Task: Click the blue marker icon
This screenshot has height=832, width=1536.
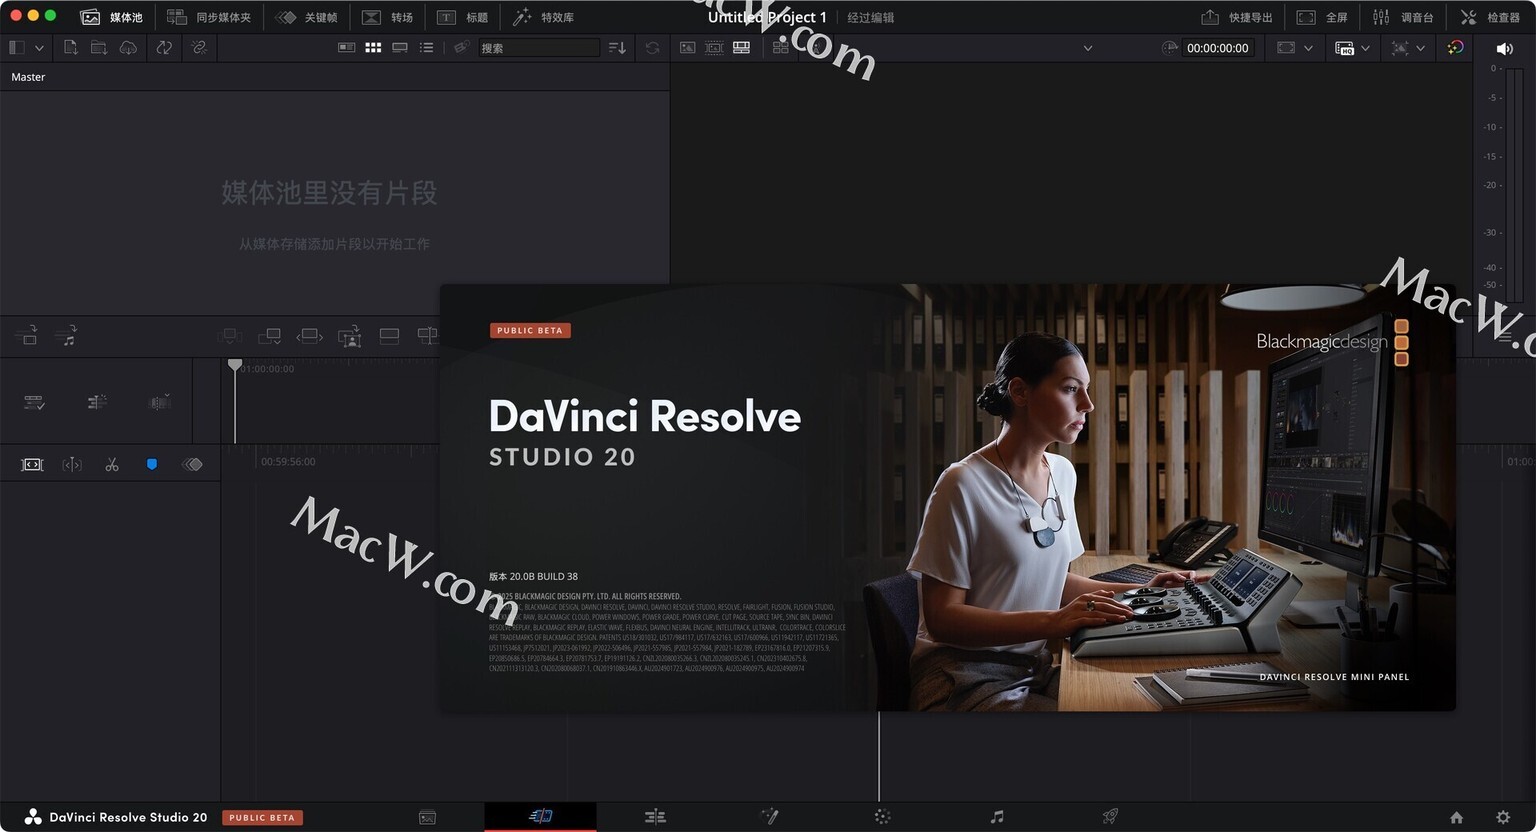Action: (x=152, y=464)
